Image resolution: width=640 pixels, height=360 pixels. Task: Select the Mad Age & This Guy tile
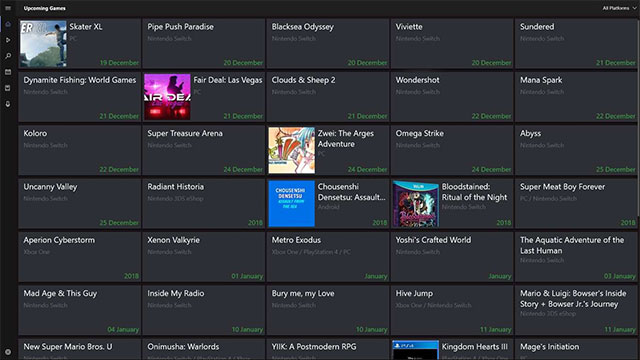80,311
